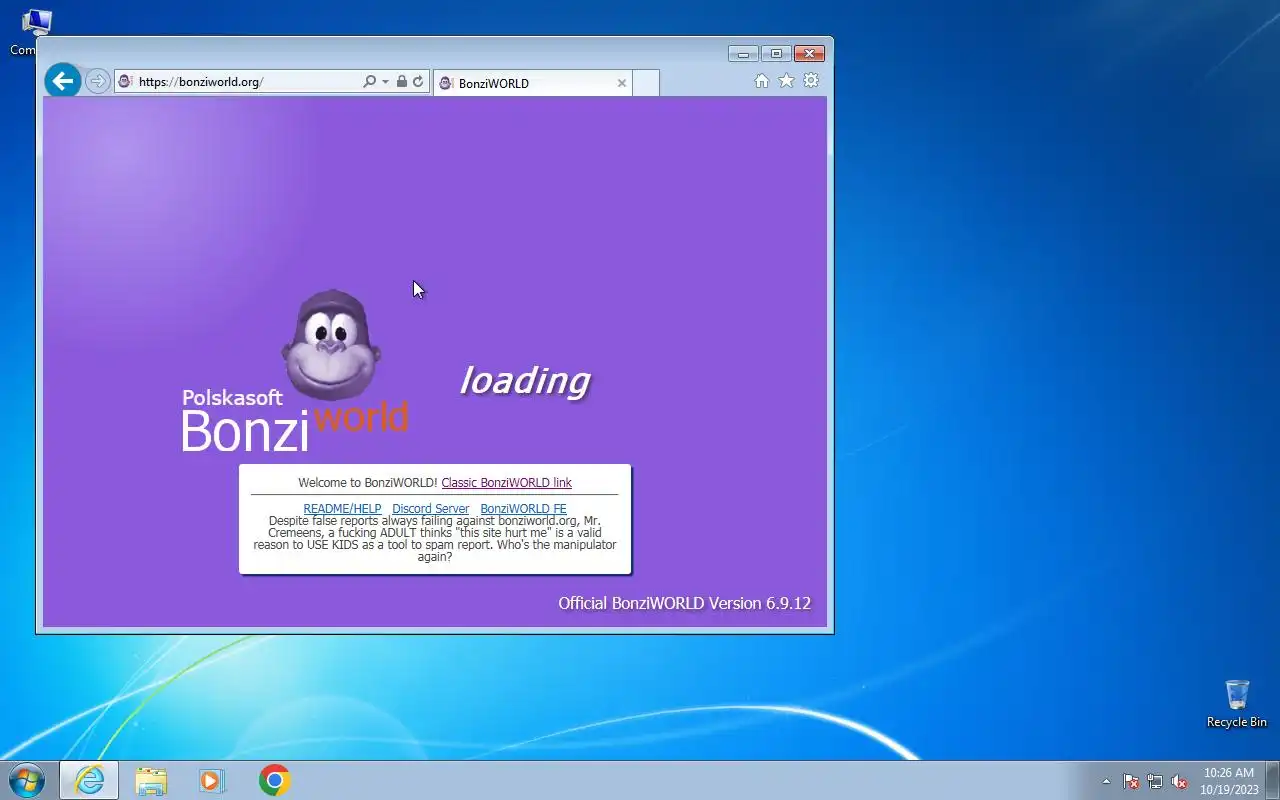
Task: Launch Windows Media Player from taskbar
Action: [212, 780]
